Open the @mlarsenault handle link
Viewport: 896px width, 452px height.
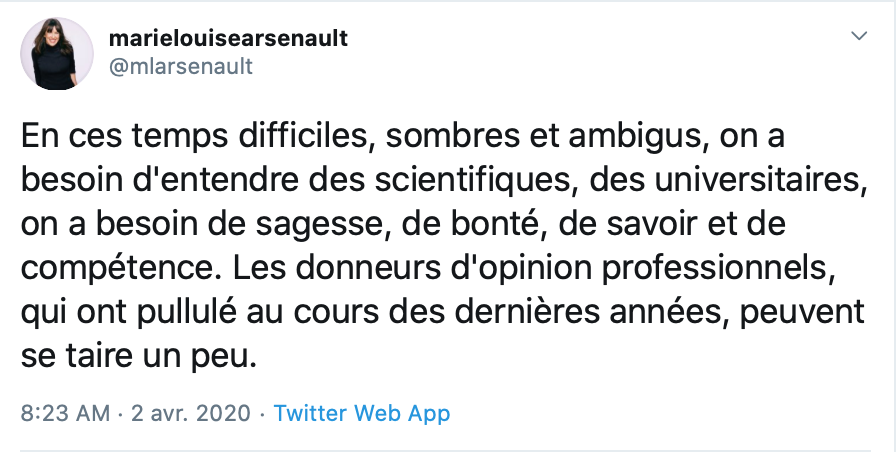click(181, 66)
